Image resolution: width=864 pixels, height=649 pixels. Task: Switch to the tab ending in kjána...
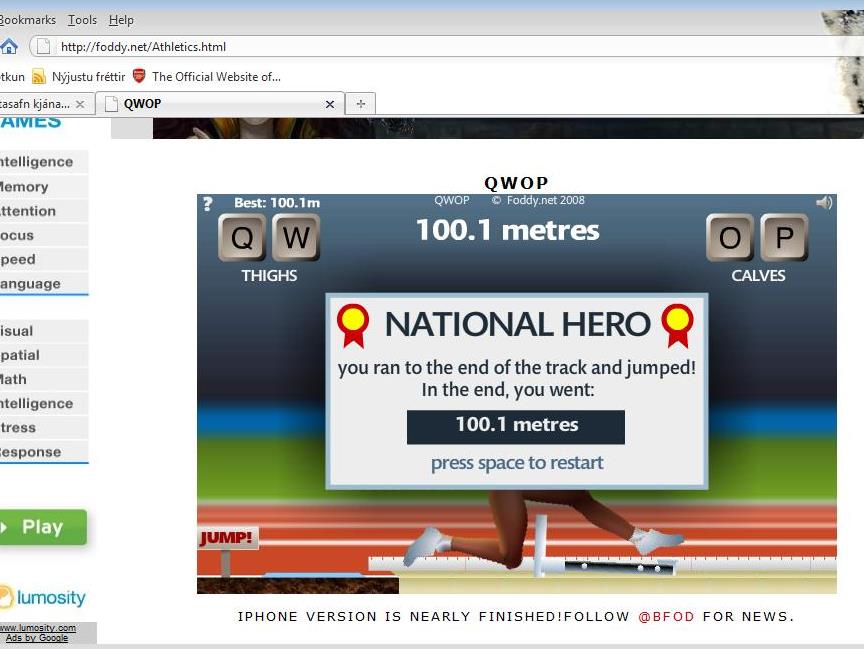(47, 104)
